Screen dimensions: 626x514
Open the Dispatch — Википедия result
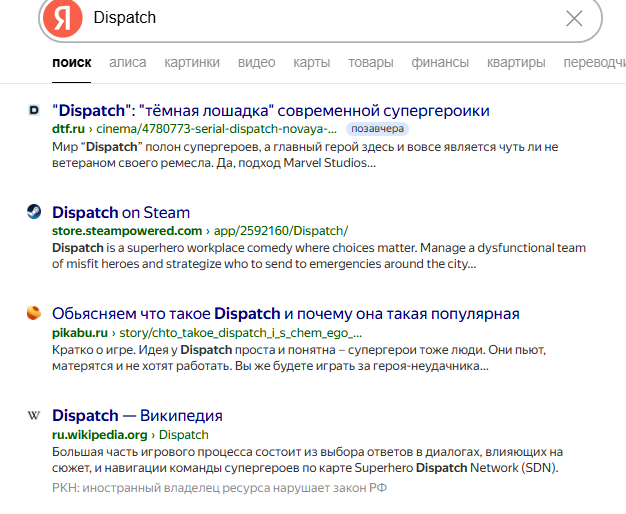click(137, 415)
